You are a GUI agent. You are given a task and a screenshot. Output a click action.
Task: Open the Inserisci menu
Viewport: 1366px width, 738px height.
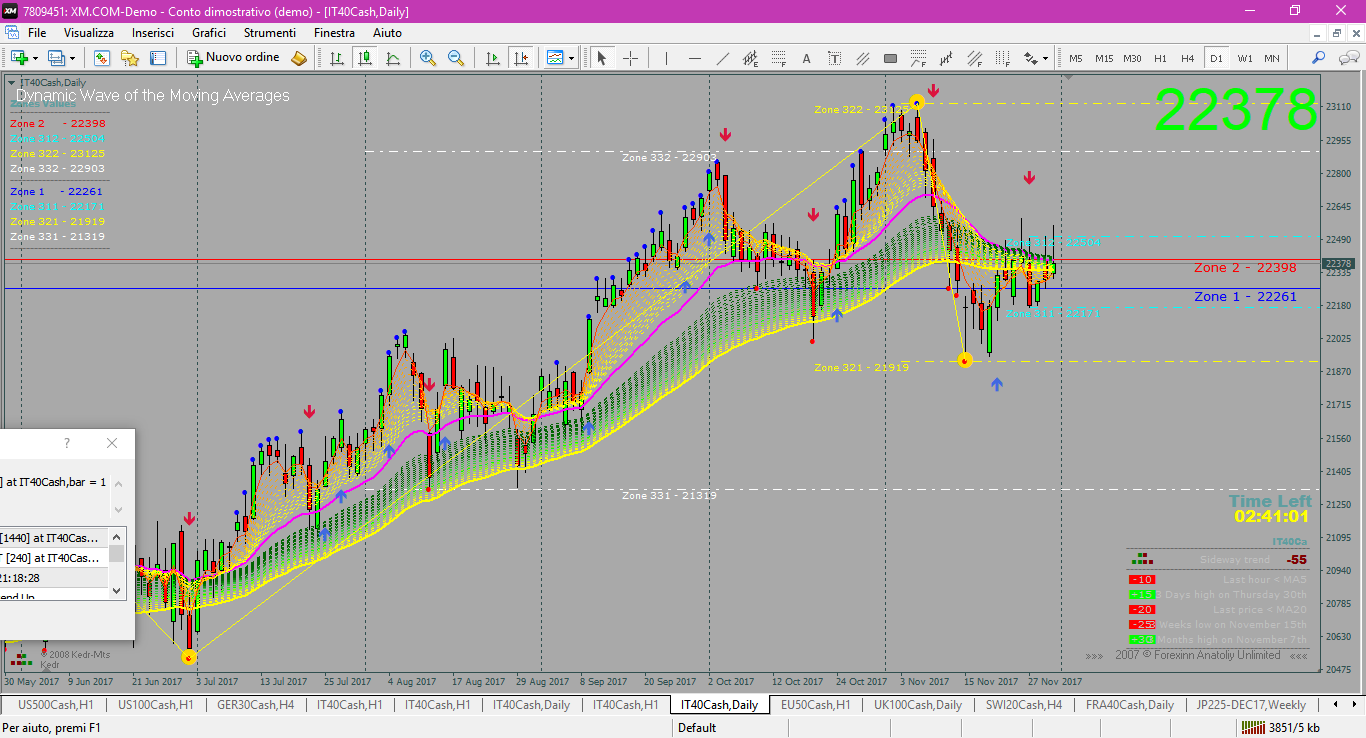pos(153,33)
